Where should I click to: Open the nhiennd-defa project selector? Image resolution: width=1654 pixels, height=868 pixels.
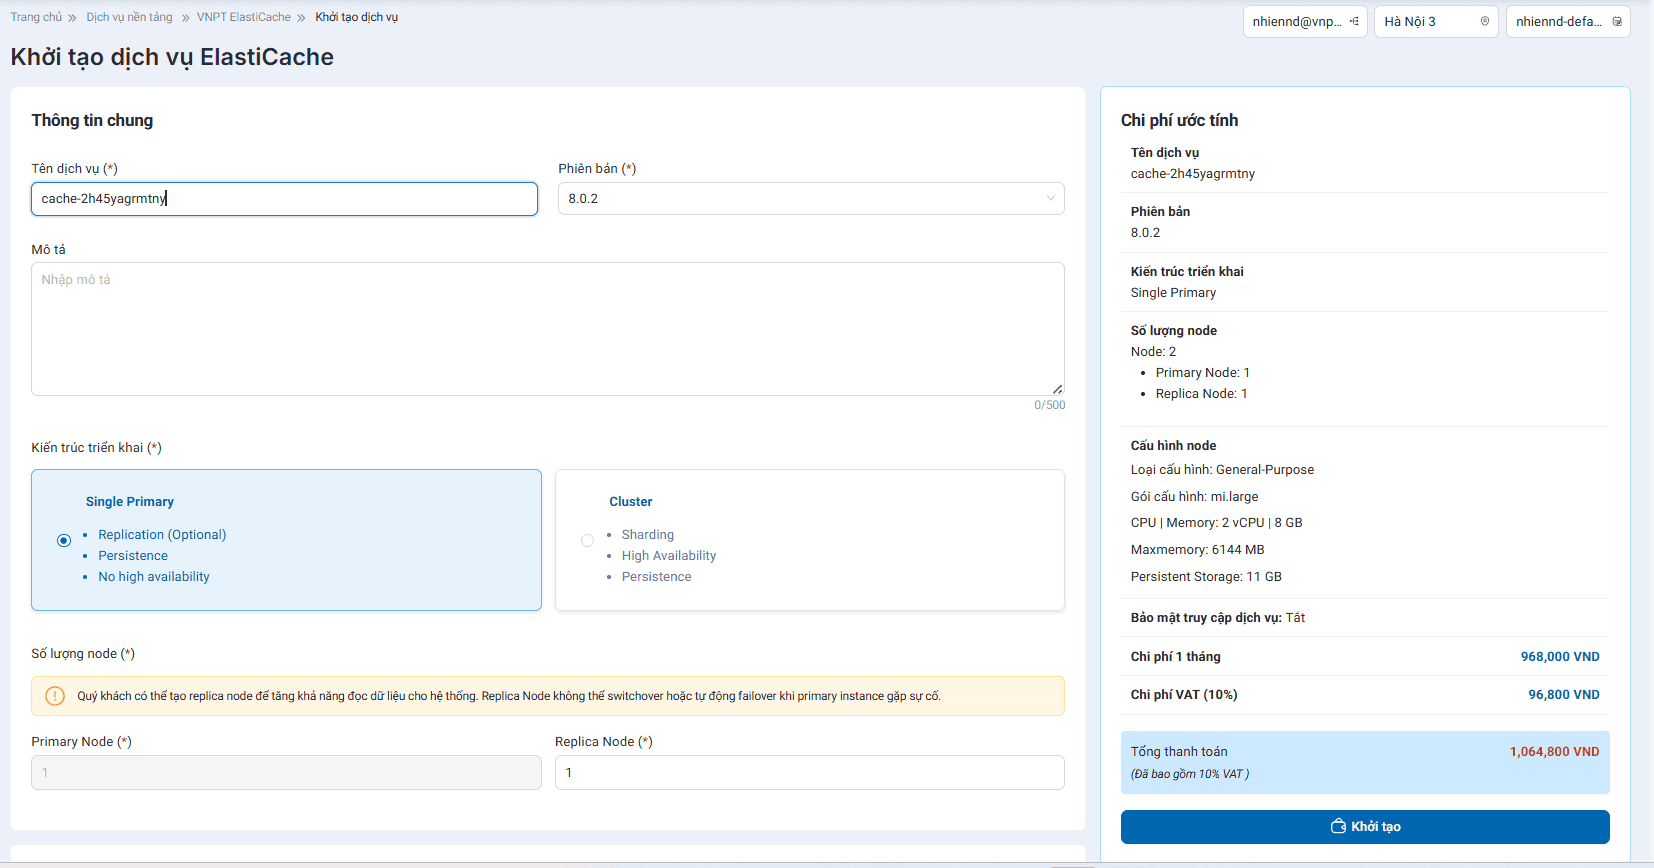tap(1566, 21)
